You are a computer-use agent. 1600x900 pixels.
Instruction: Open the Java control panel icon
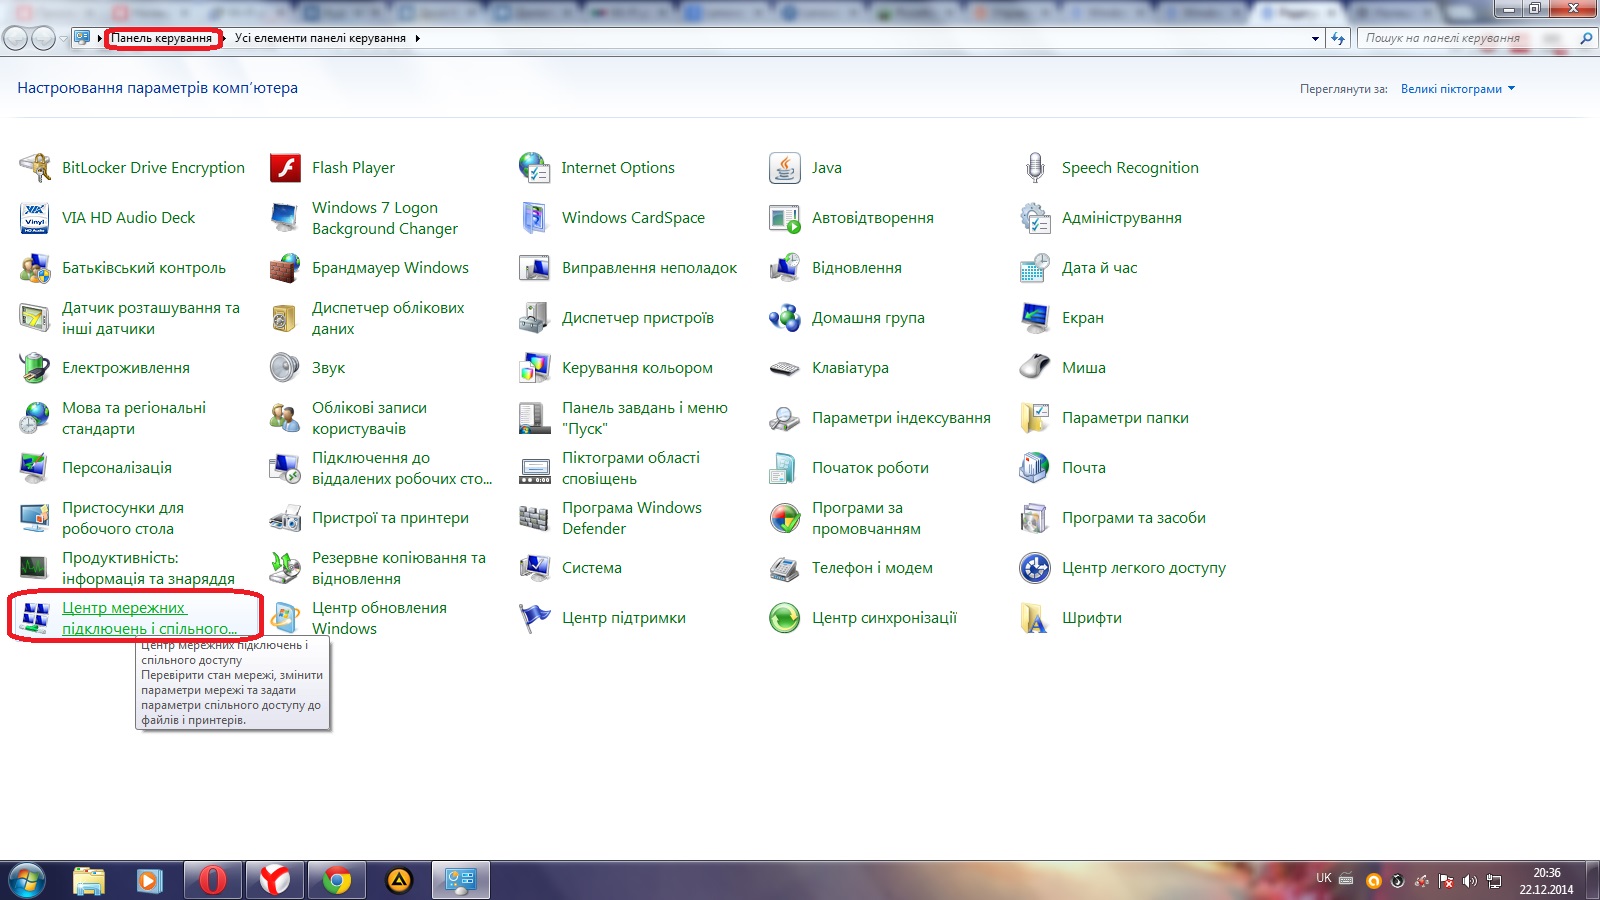(x=784, y=168)
